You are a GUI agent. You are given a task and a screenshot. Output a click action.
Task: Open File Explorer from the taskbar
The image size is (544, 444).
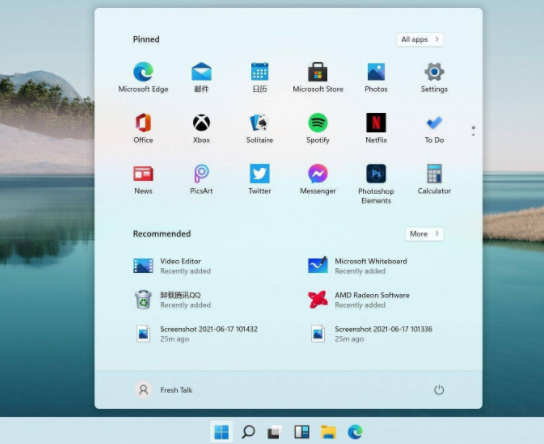click(x=328, y=432)
